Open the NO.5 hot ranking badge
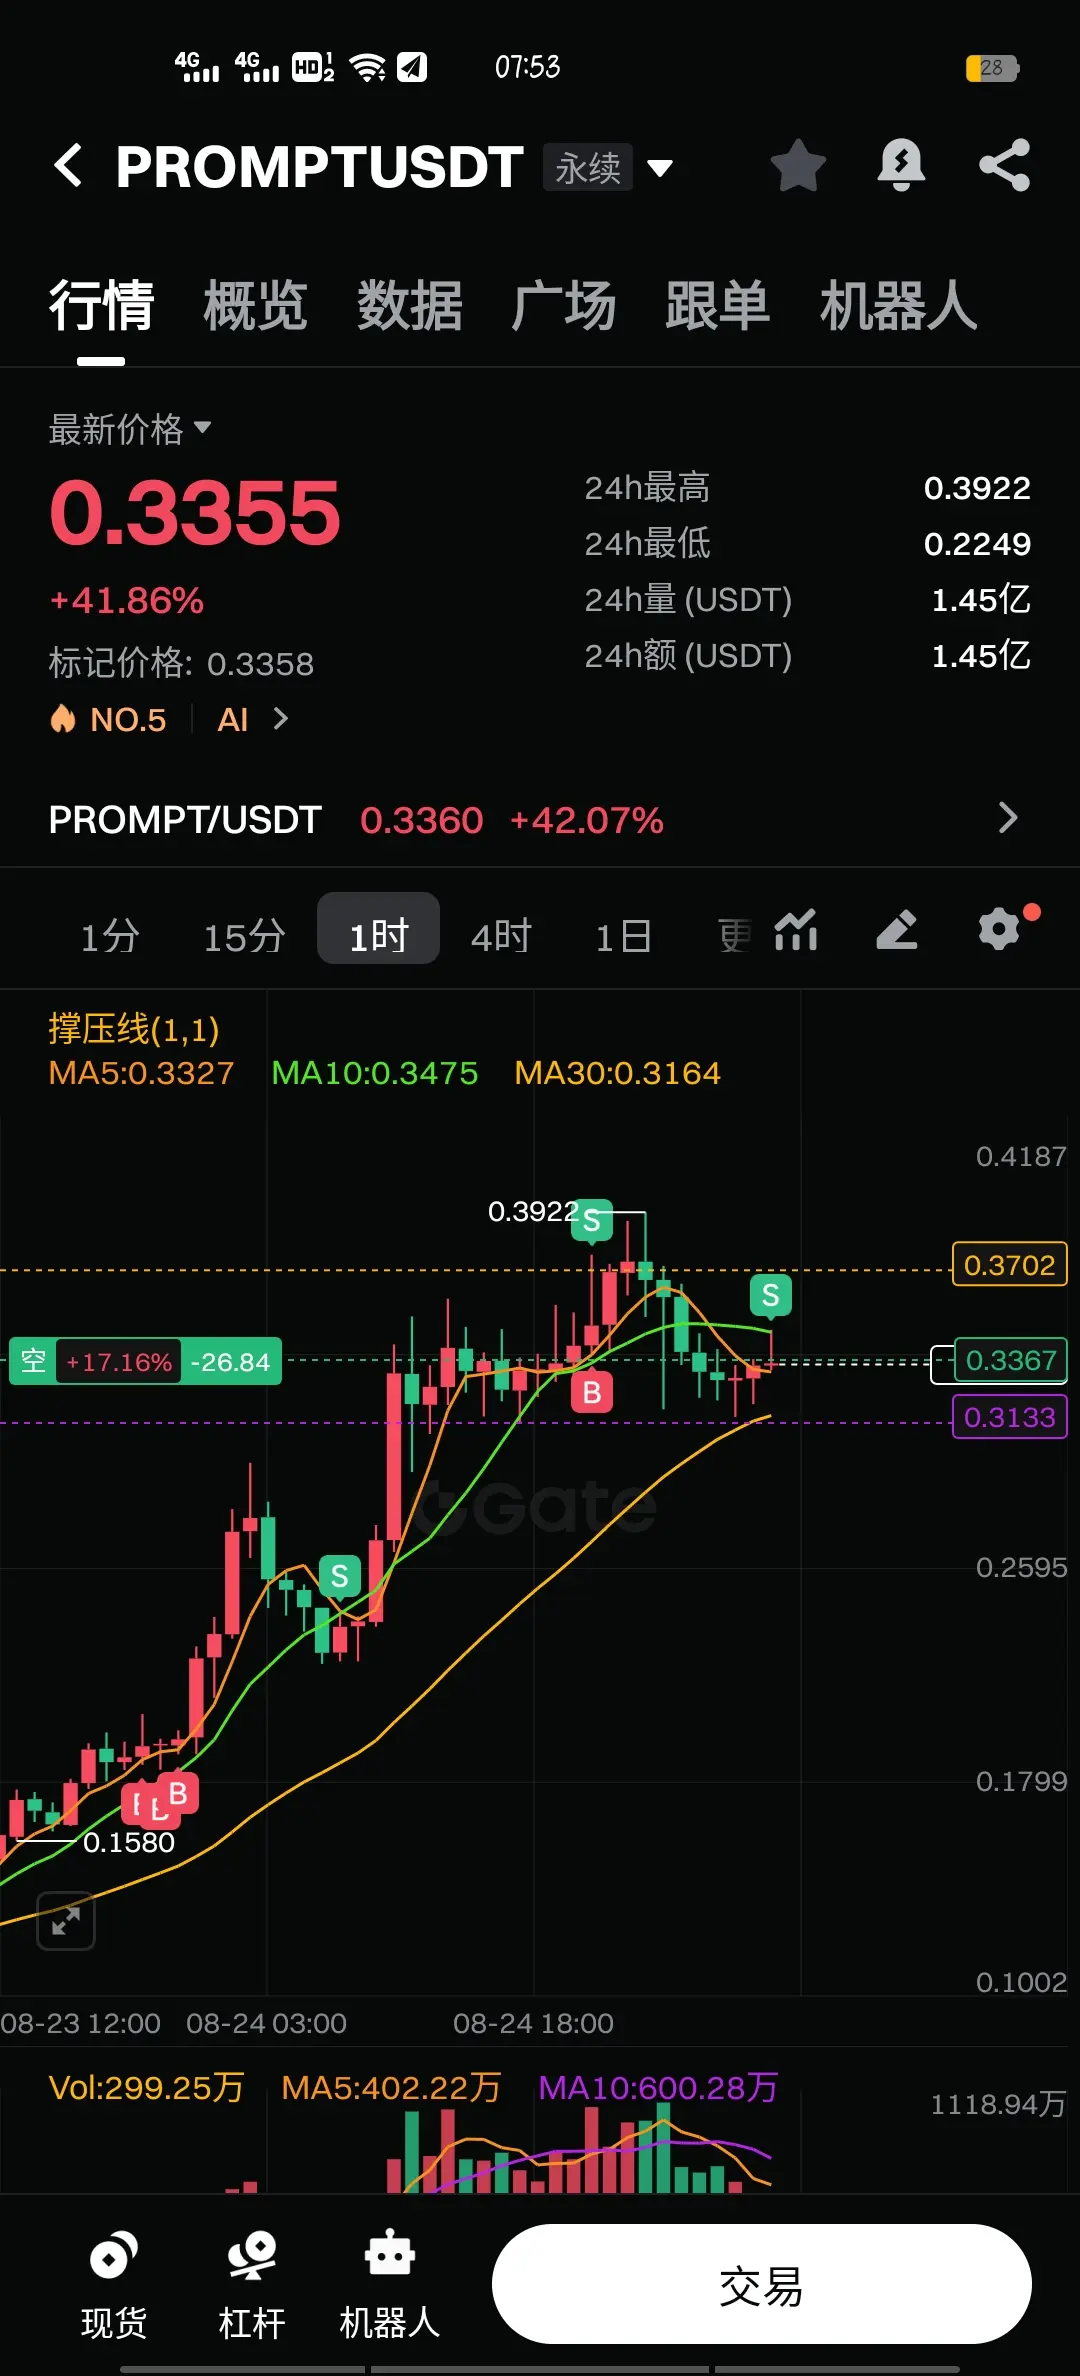 tap(108, 719)
